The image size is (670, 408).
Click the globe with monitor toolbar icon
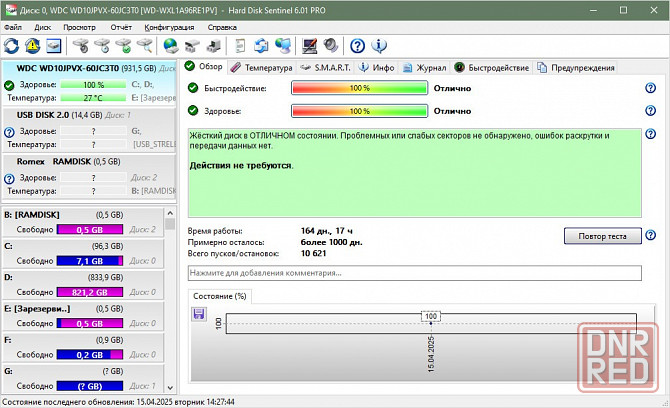283,46
